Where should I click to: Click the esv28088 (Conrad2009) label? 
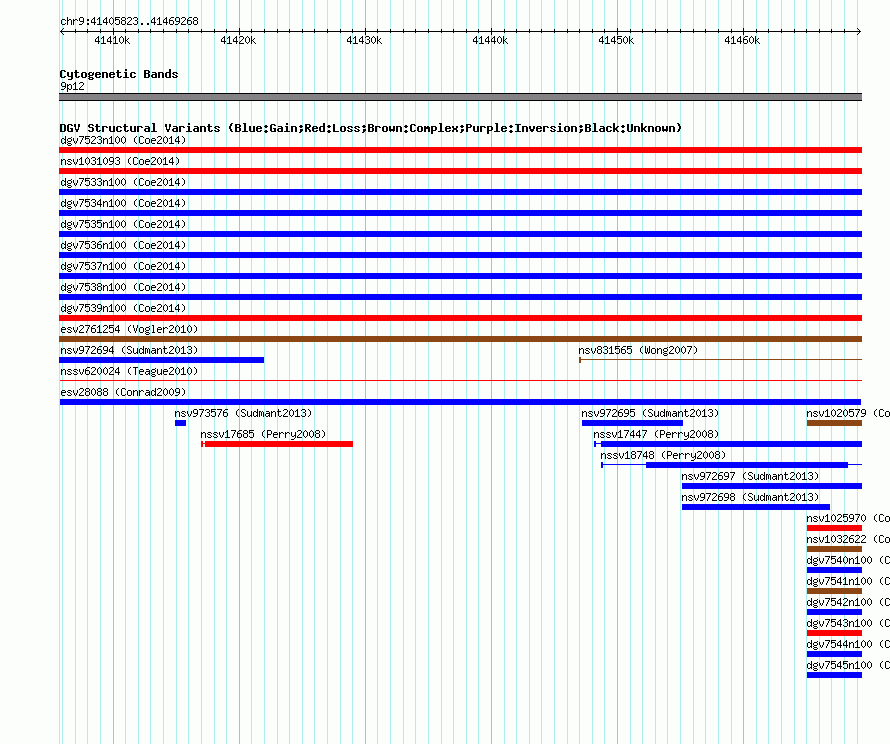click(123, 392)
